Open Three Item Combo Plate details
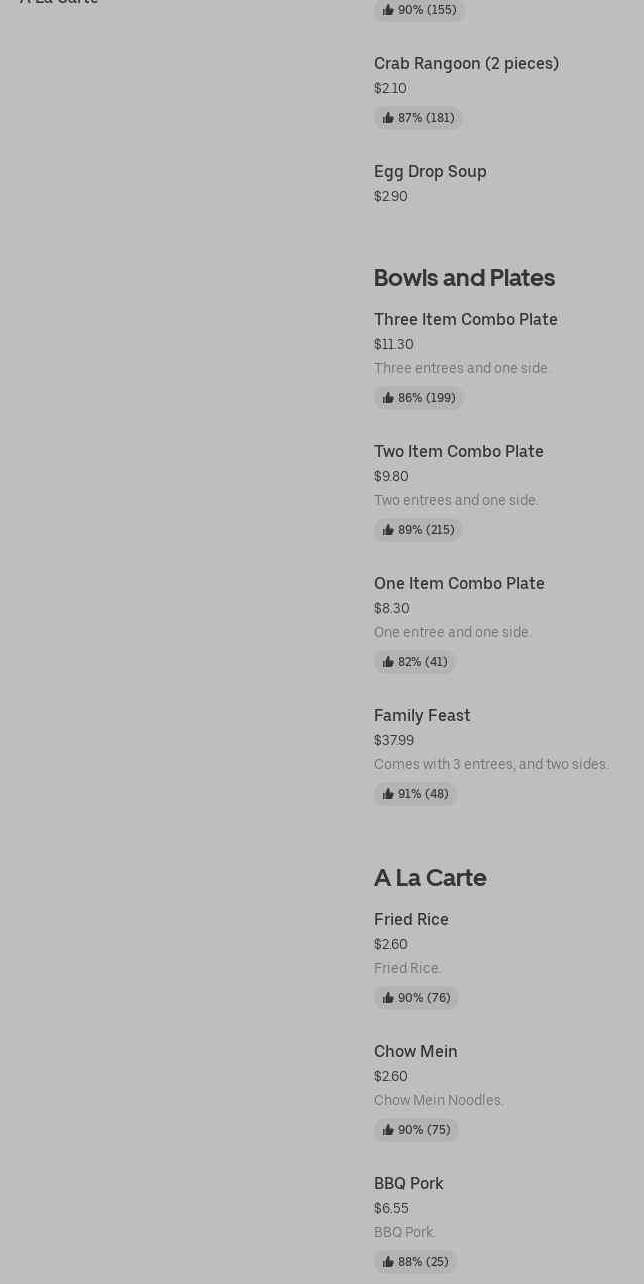Image resolution: width=644 pixels, height=1284 pixels. (465, 320)
